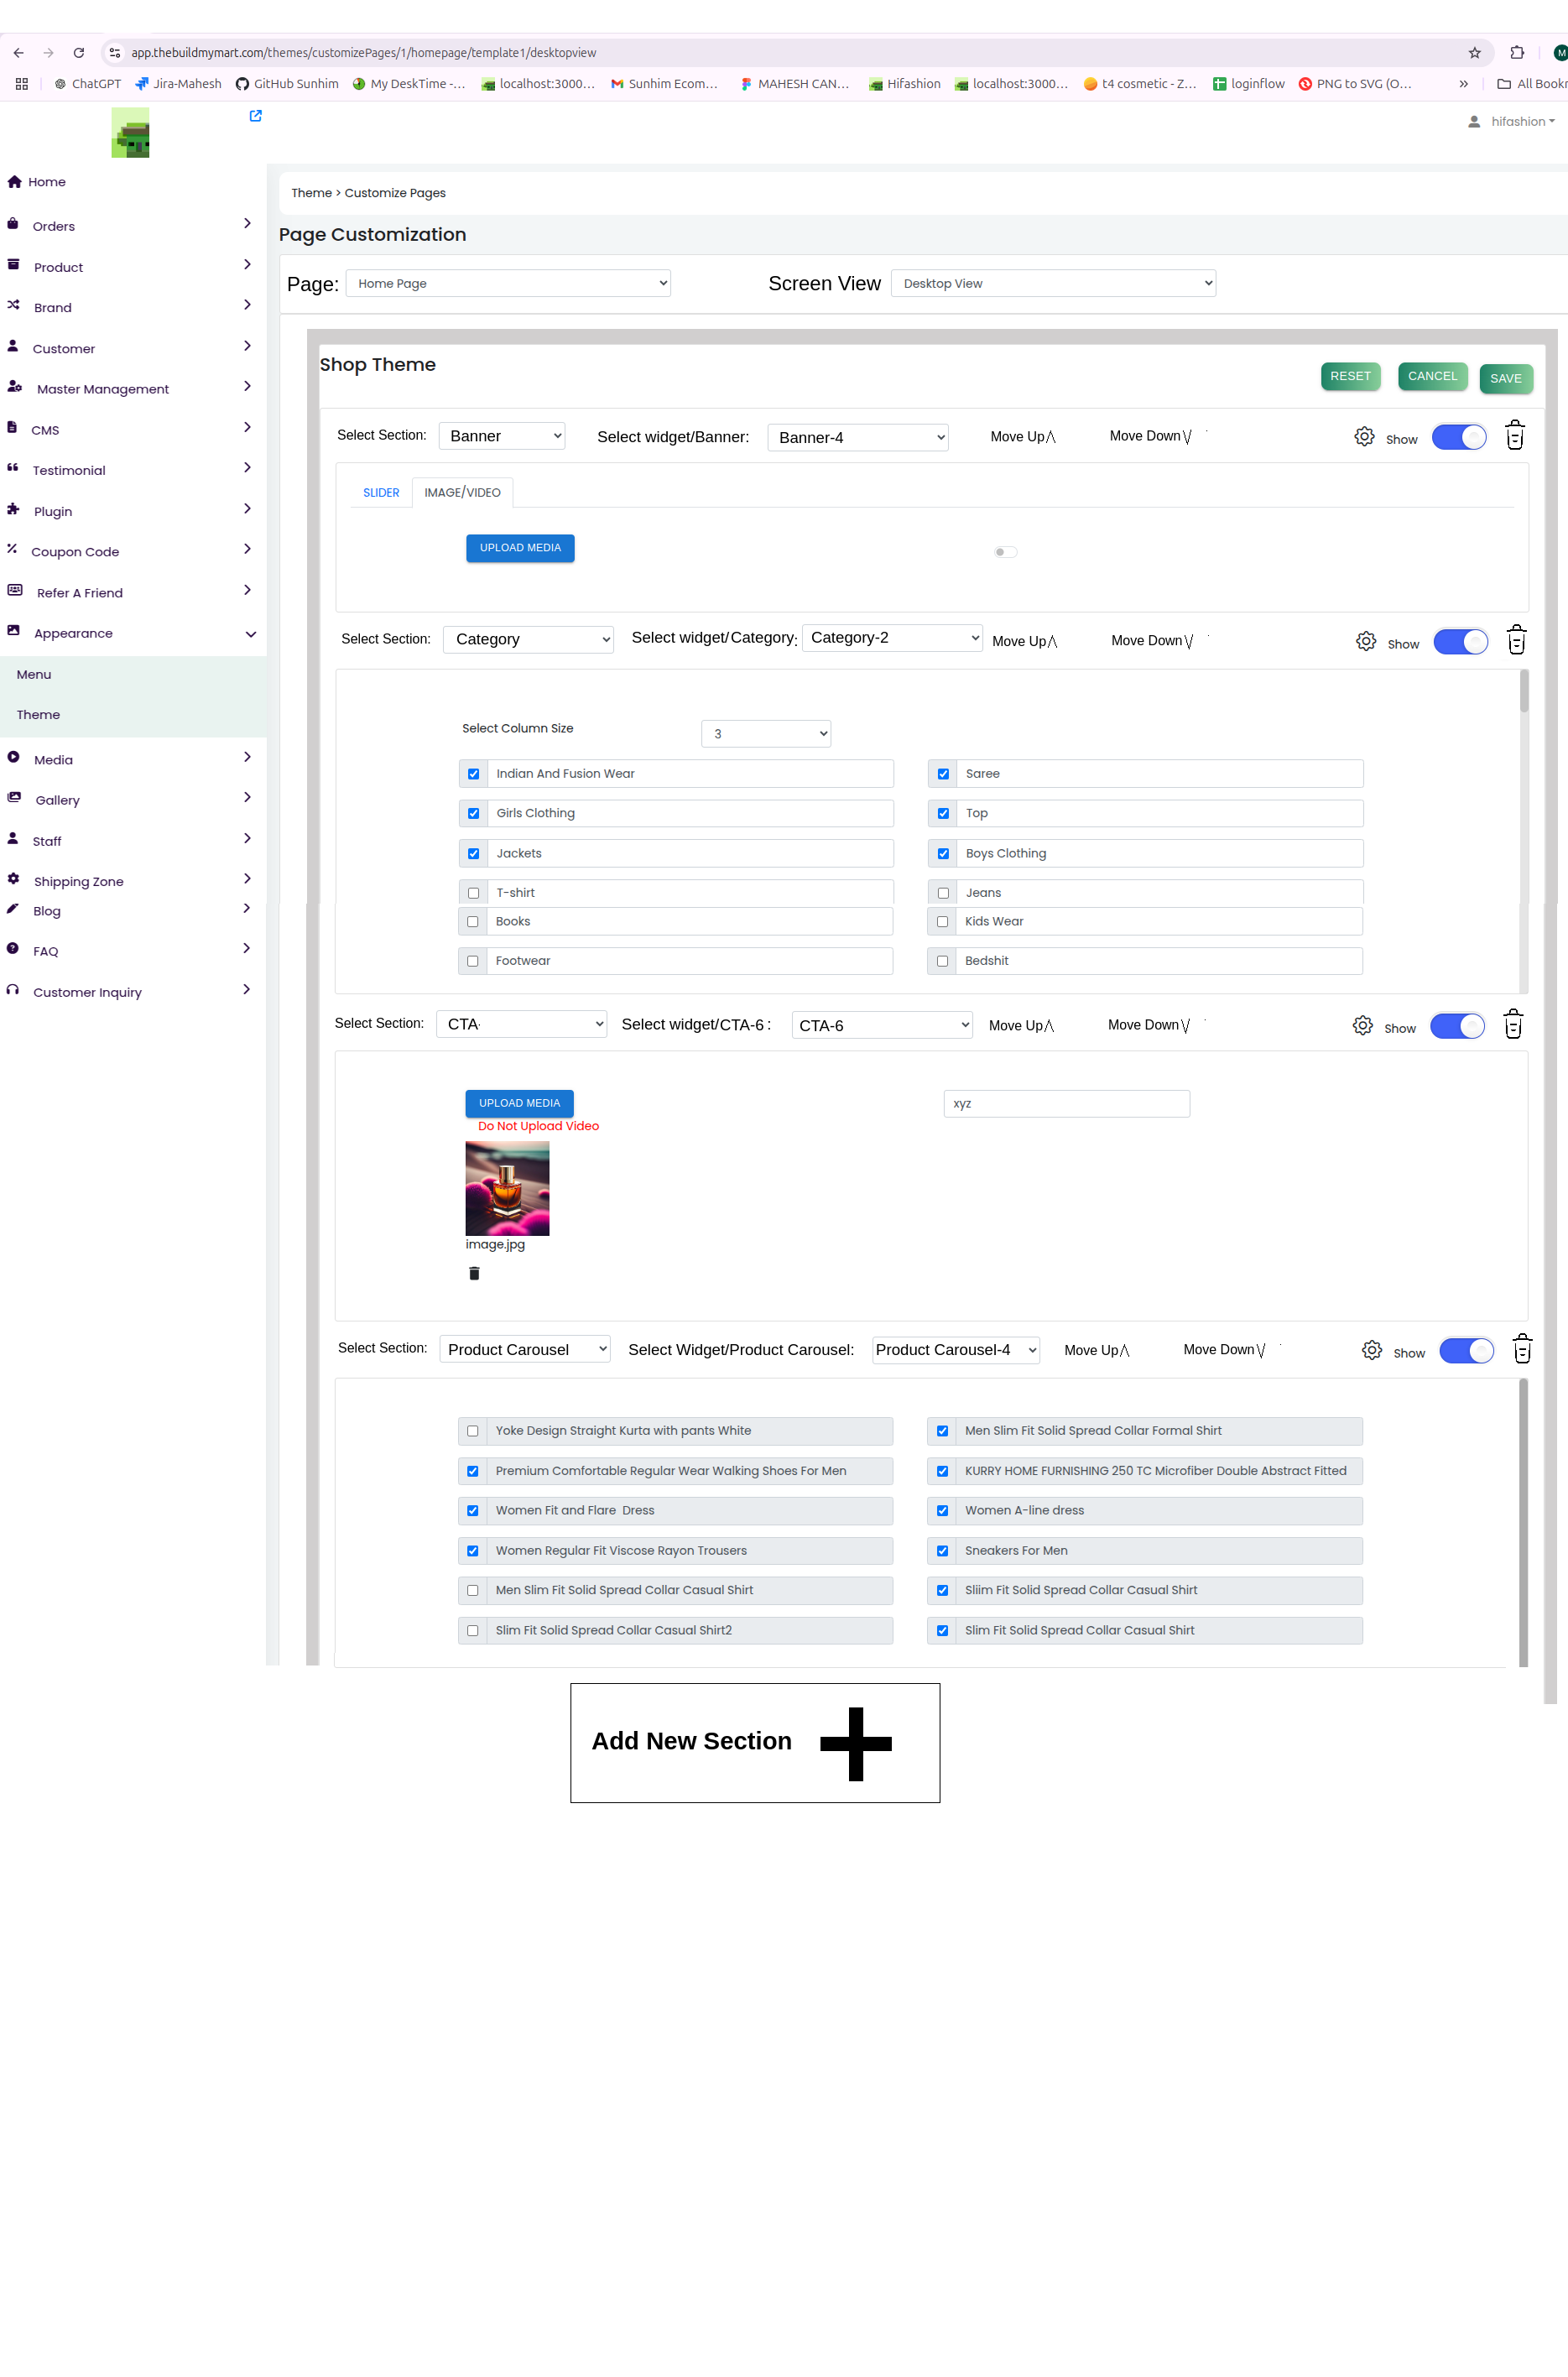Toggle Show switch for Banner section
1568x2377 pixels.
point(1458,437)
